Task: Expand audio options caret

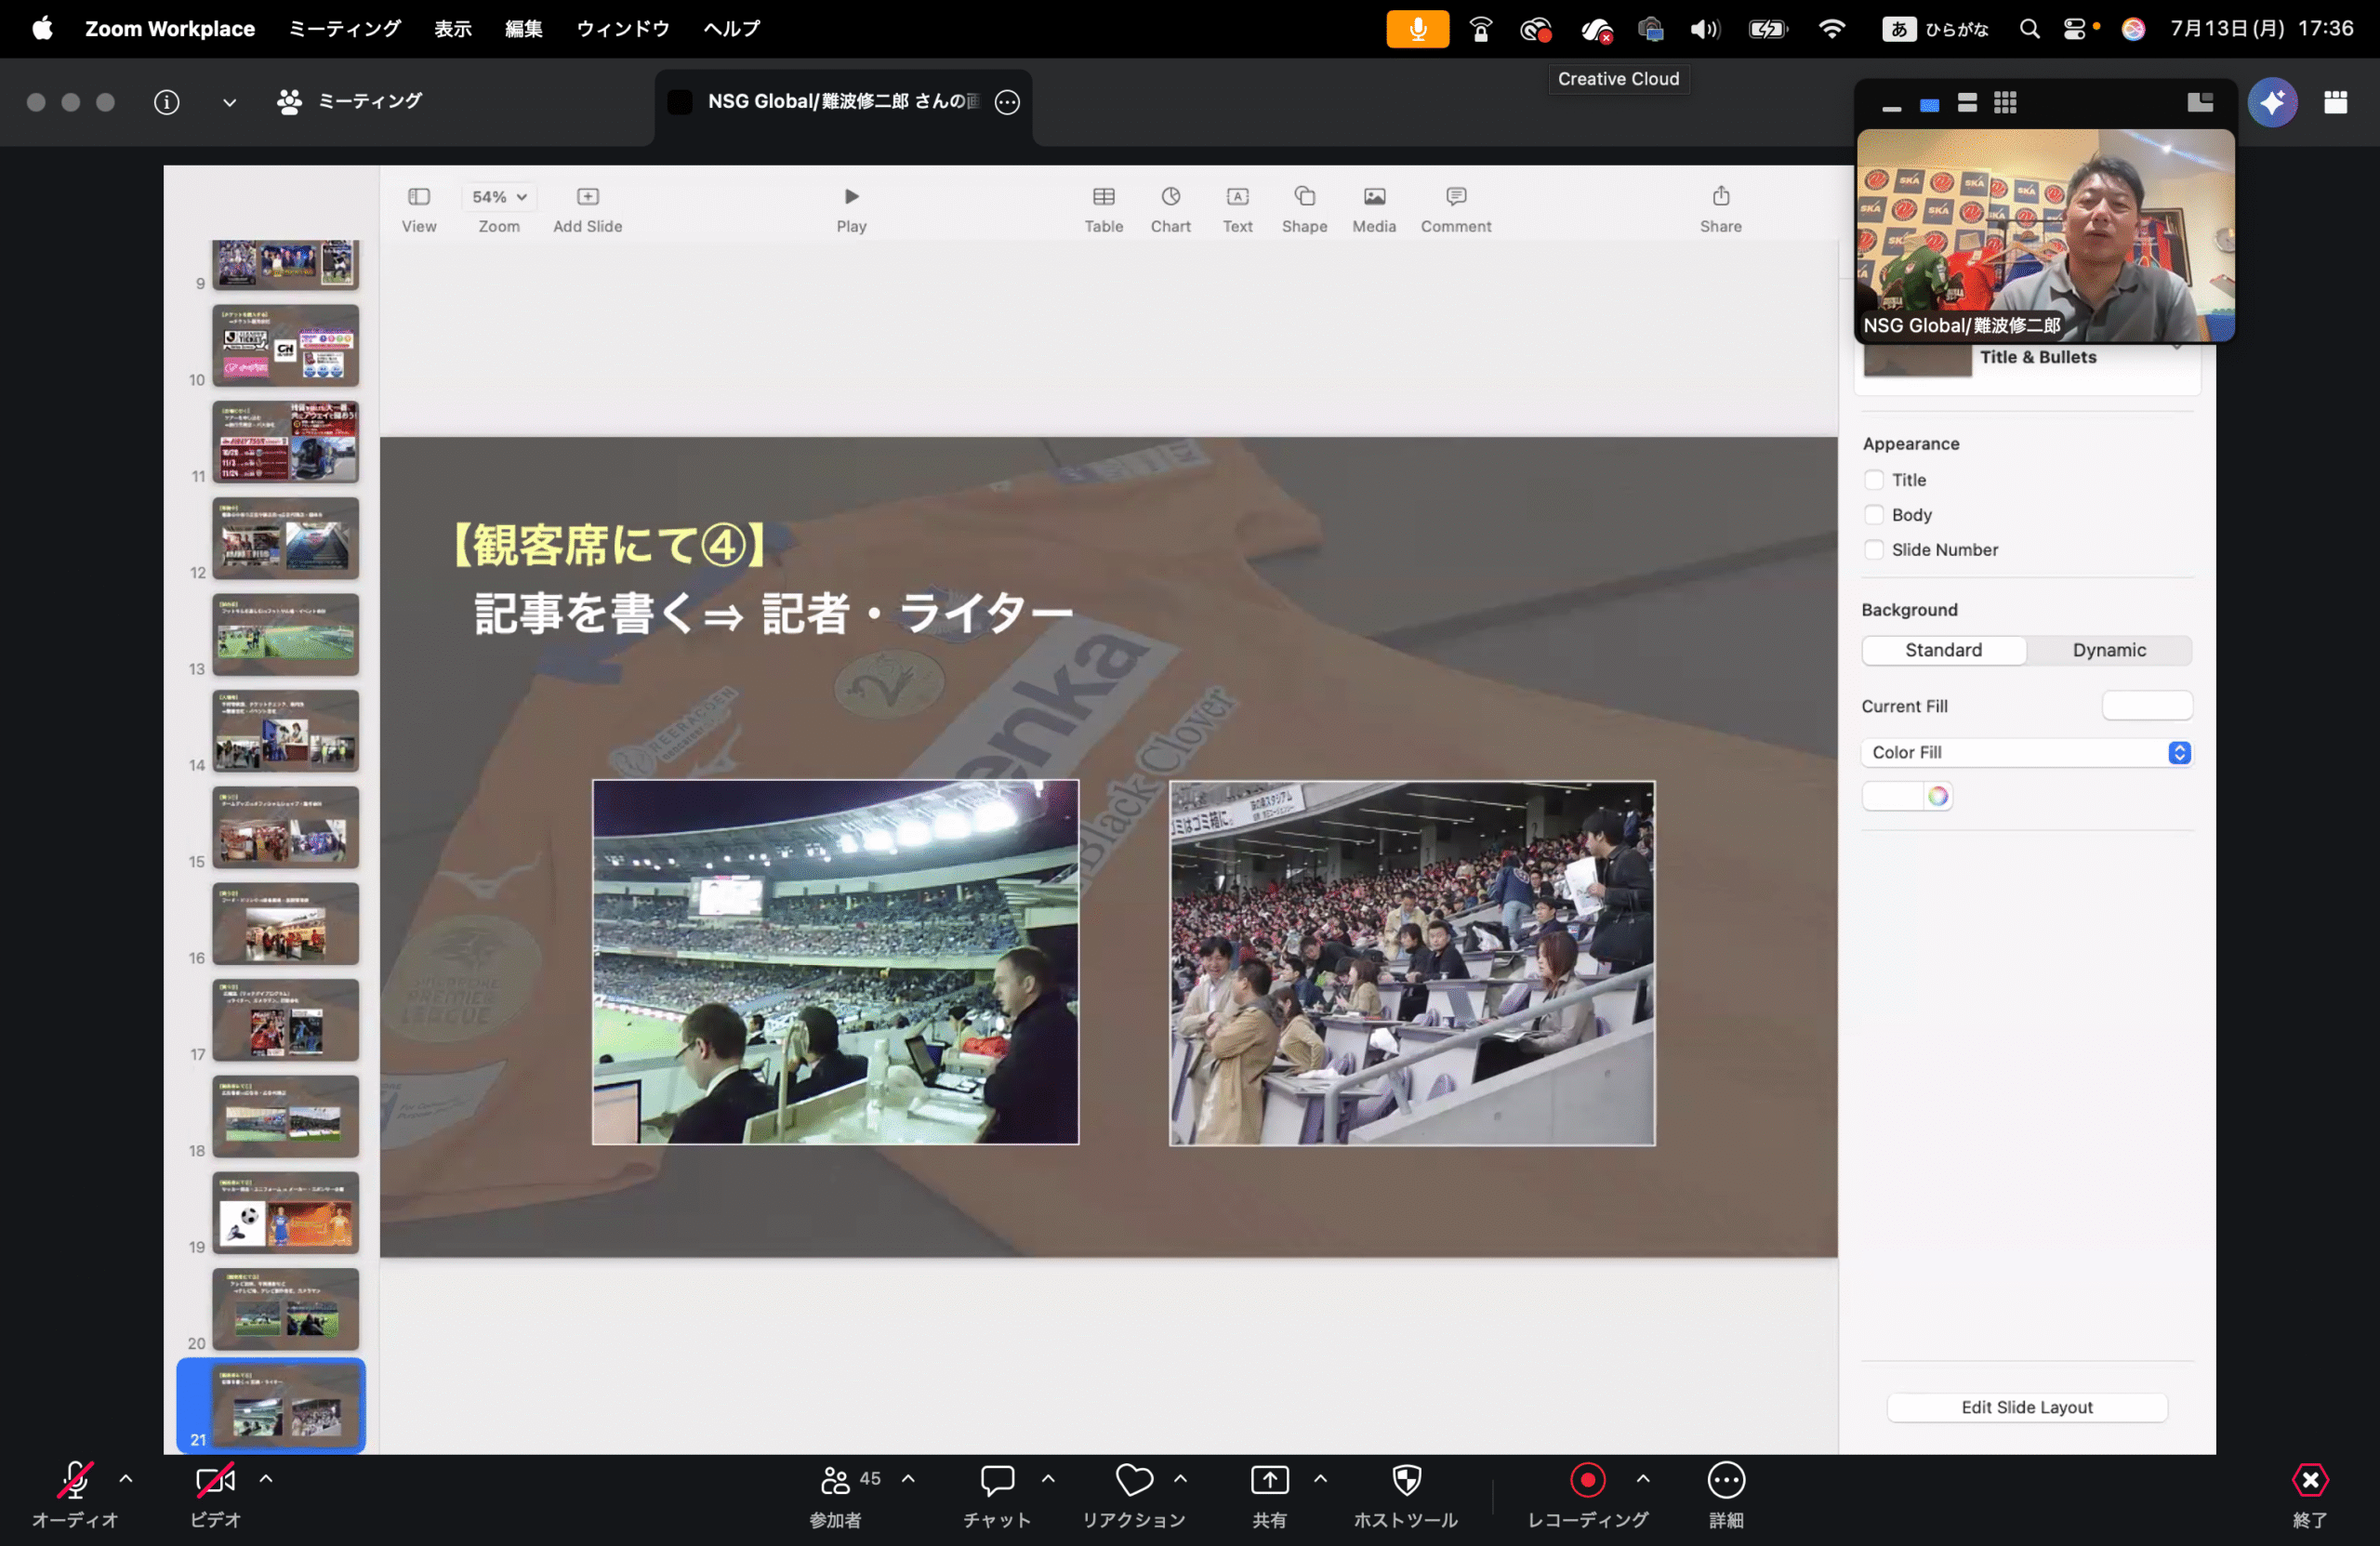Action: [x=126, y=1477]
